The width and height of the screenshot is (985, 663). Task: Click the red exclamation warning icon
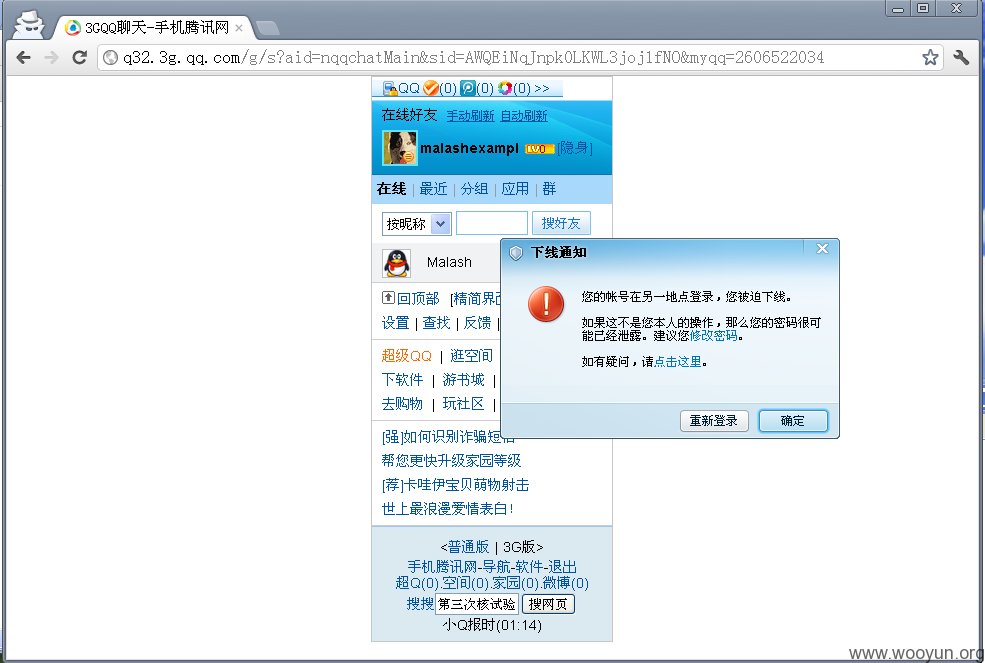(546, 304)
